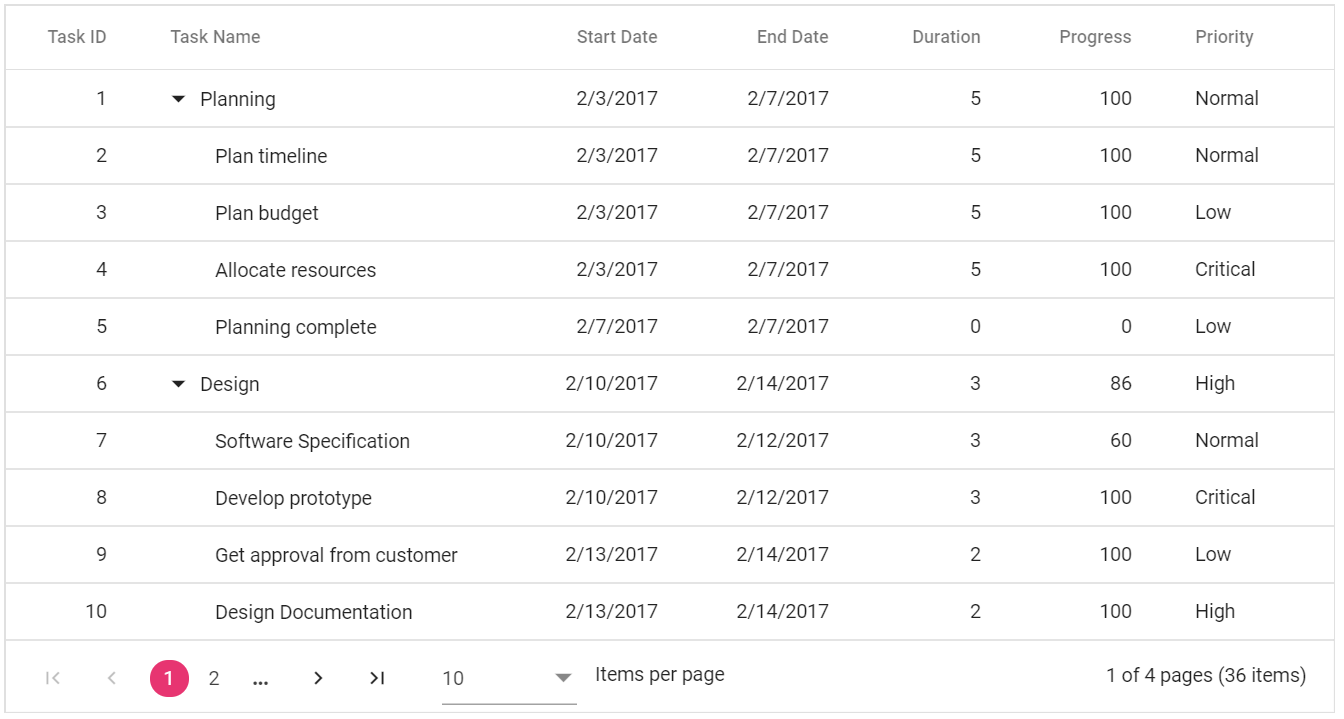Sort by Start Date column header
The width and height of the screenshot is (1344, 719).
617,37
